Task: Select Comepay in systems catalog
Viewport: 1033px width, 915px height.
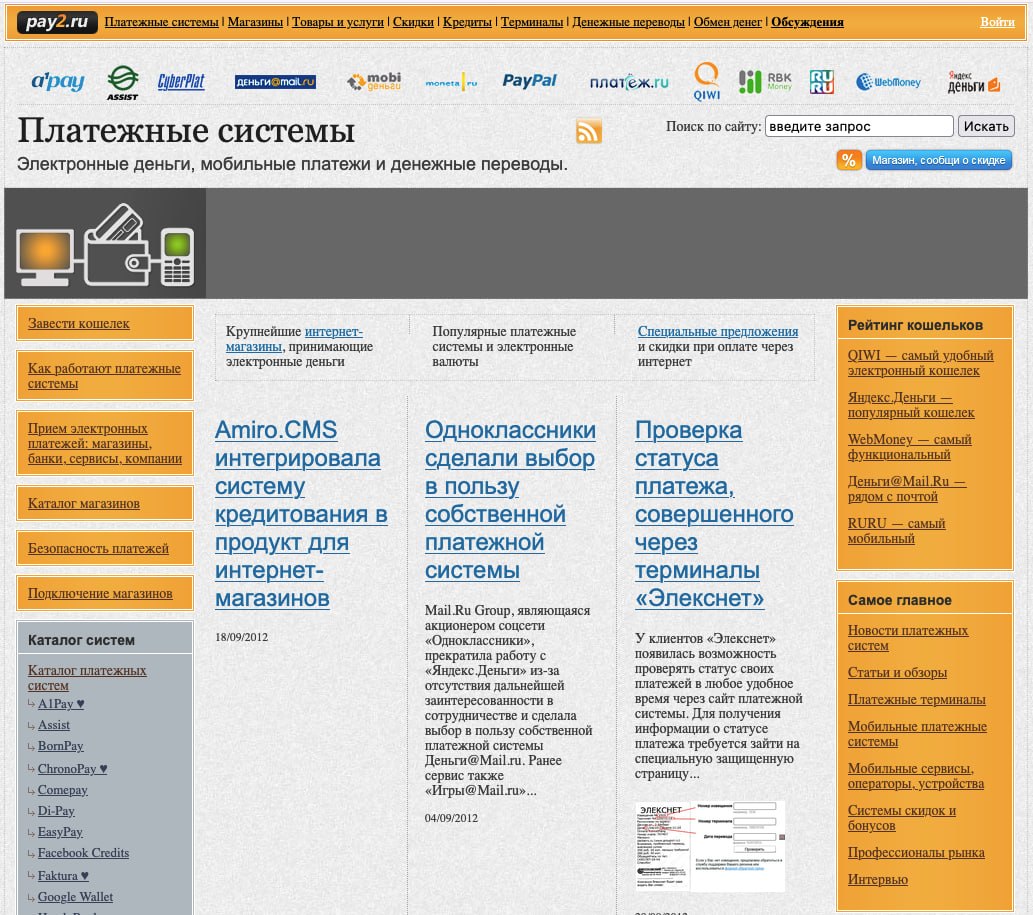Action: pos(63,790)
